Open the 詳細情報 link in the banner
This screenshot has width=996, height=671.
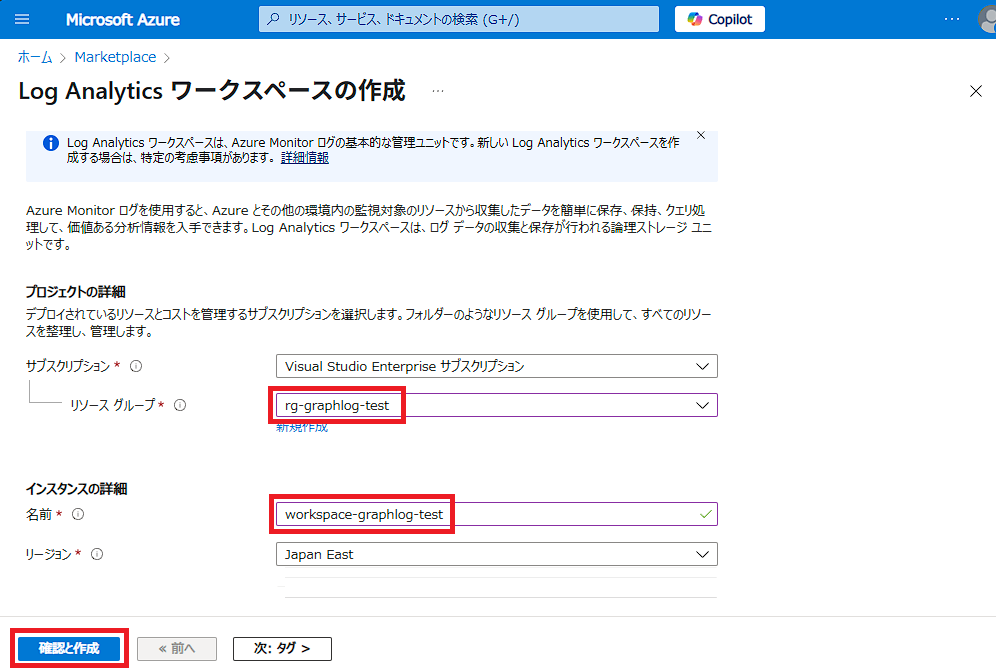[x=304, y=157]
